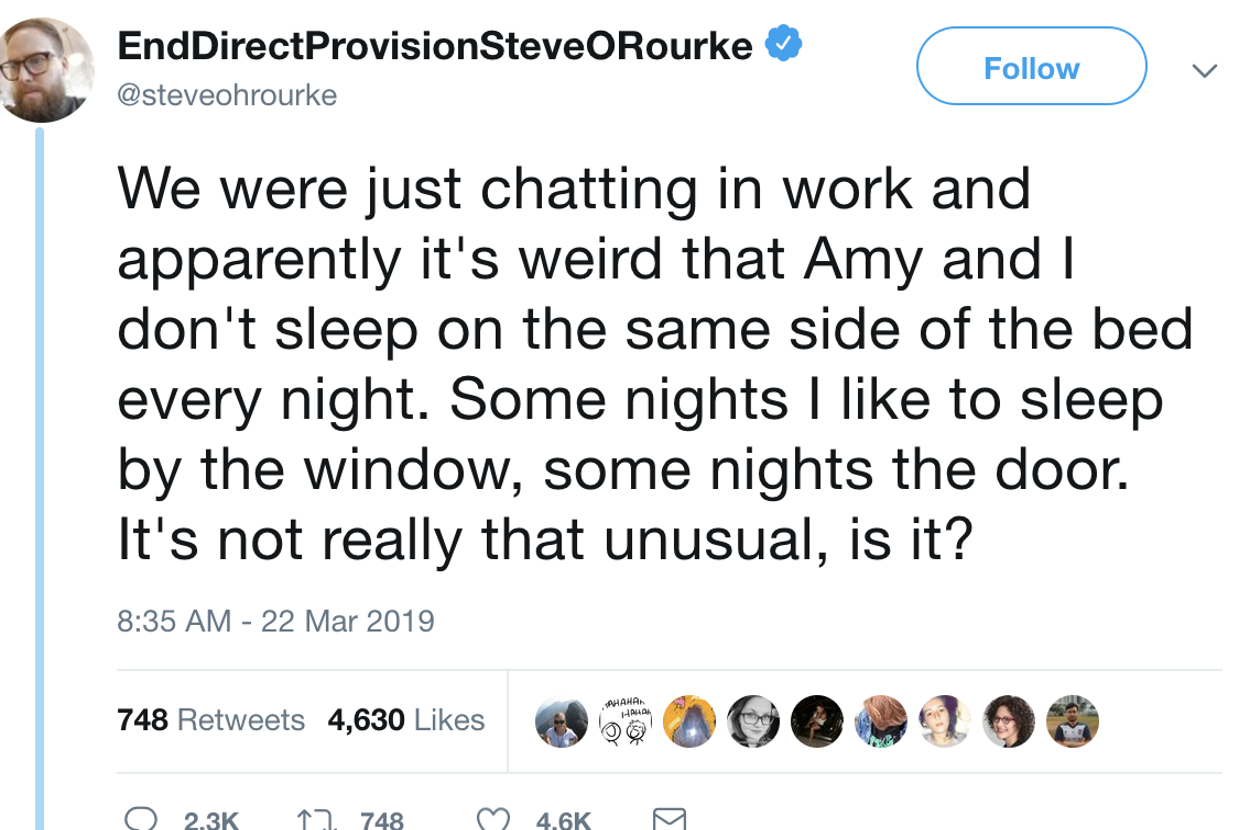Click the reply speech bubble icon
This screenshot has width=1250, height=830.
[138, 820]
